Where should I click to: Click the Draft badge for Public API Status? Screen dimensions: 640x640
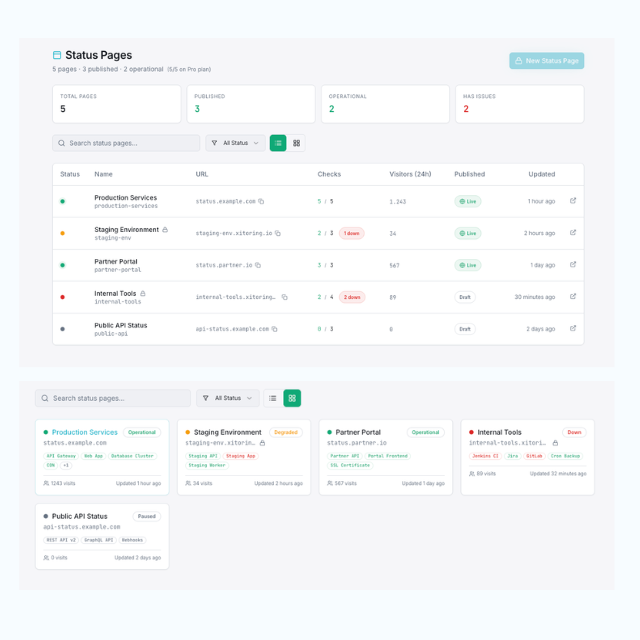(x=465, y=329)
